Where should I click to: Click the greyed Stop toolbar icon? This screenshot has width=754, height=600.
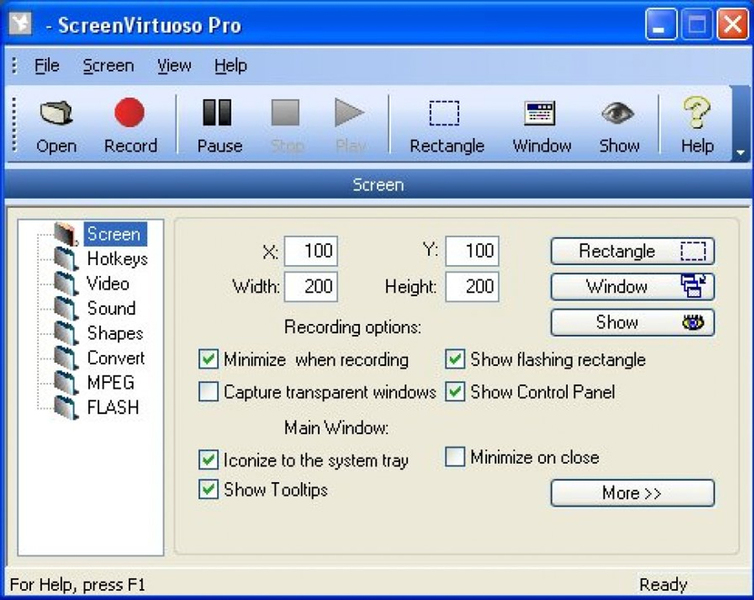coord(286,112)
